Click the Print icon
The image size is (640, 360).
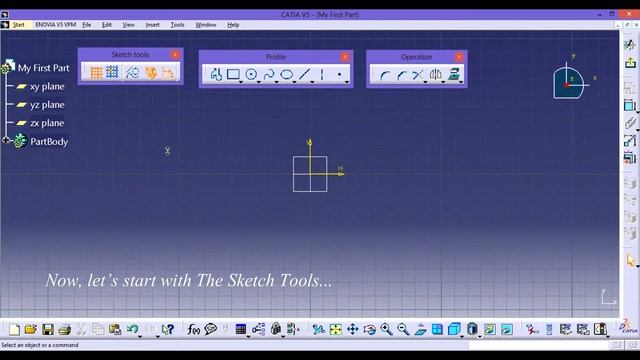pos(64,329)
